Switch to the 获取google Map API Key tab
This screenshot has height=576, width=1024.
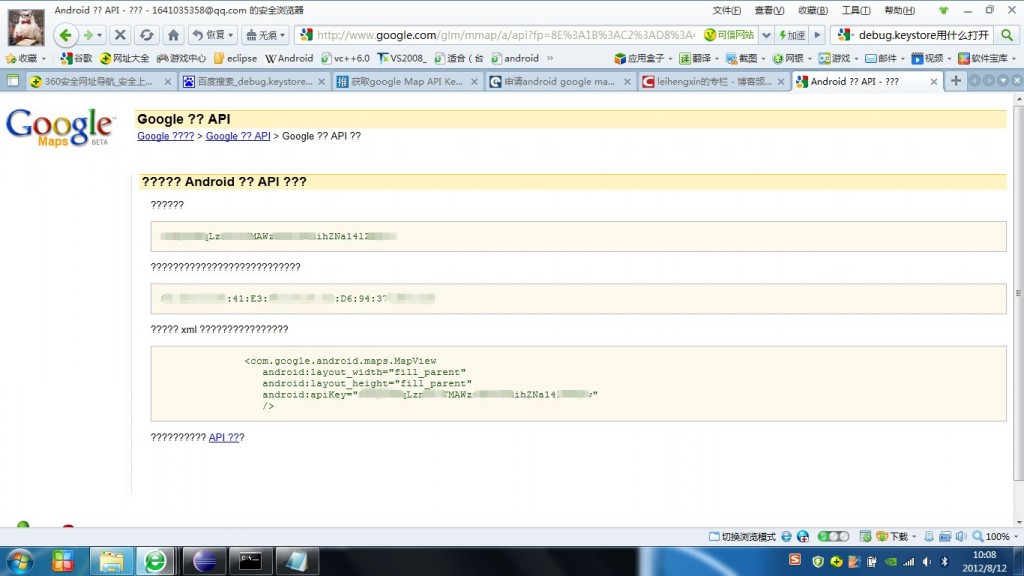click(407, 81)
